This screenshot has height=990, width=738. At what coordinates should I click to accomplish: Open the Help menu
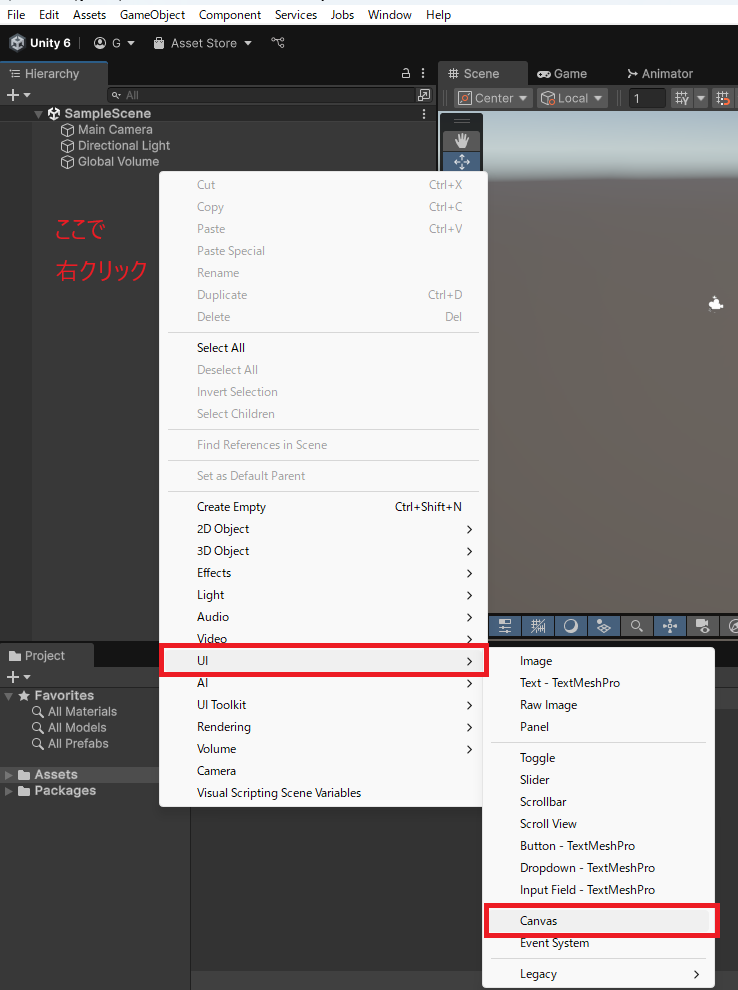click(x=438, y=15)
